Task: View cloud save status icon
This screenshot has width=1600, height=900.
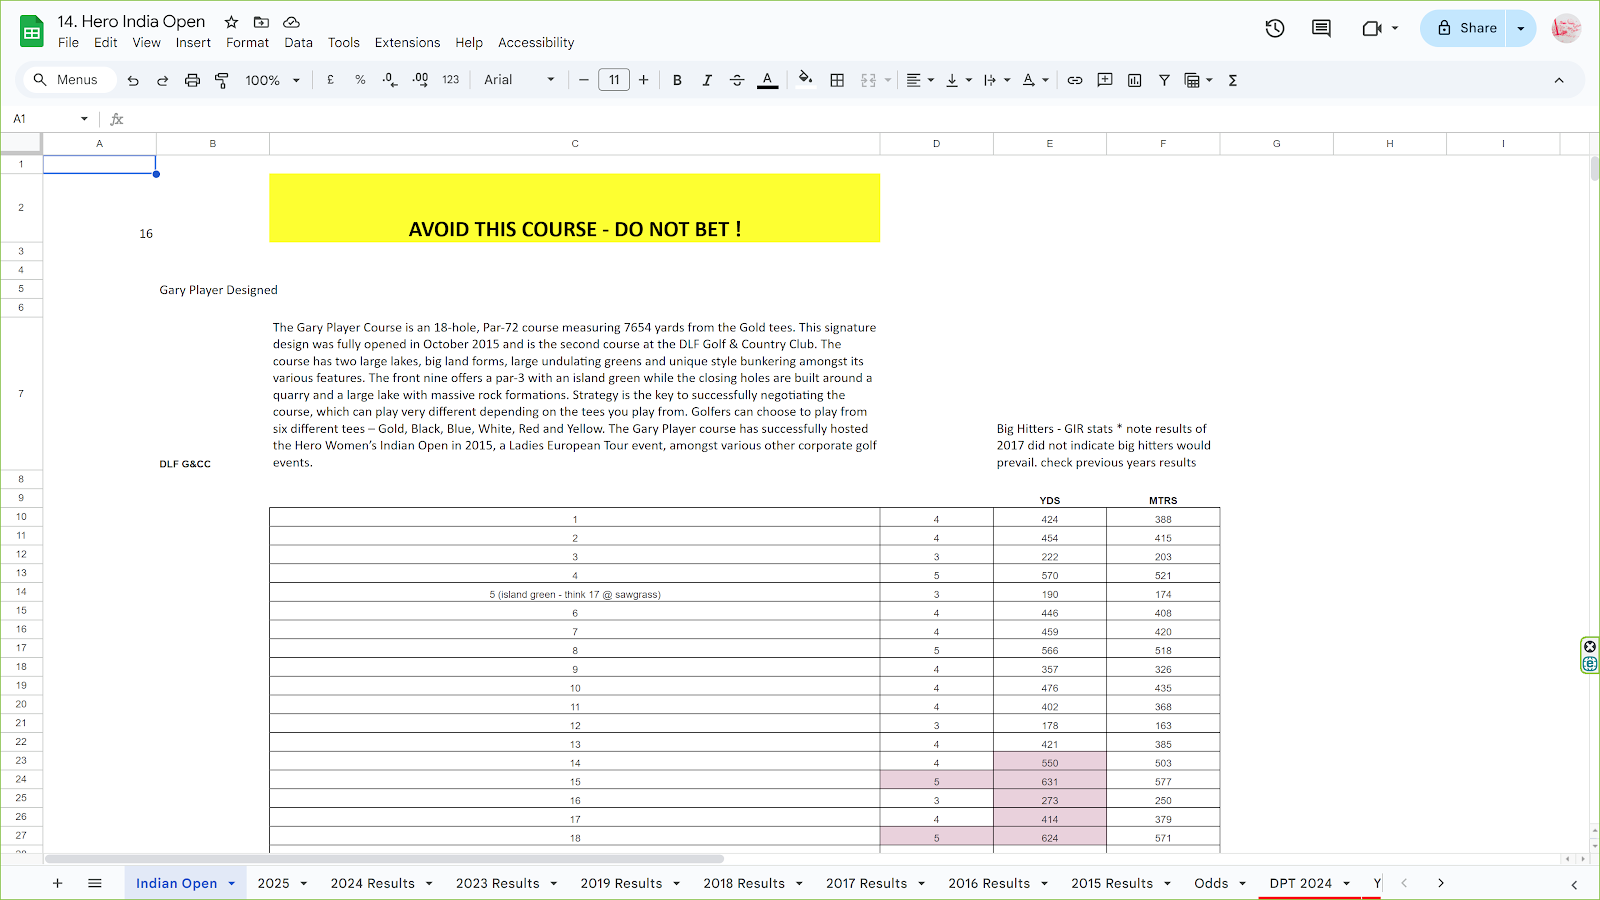Action: (291, 22)
